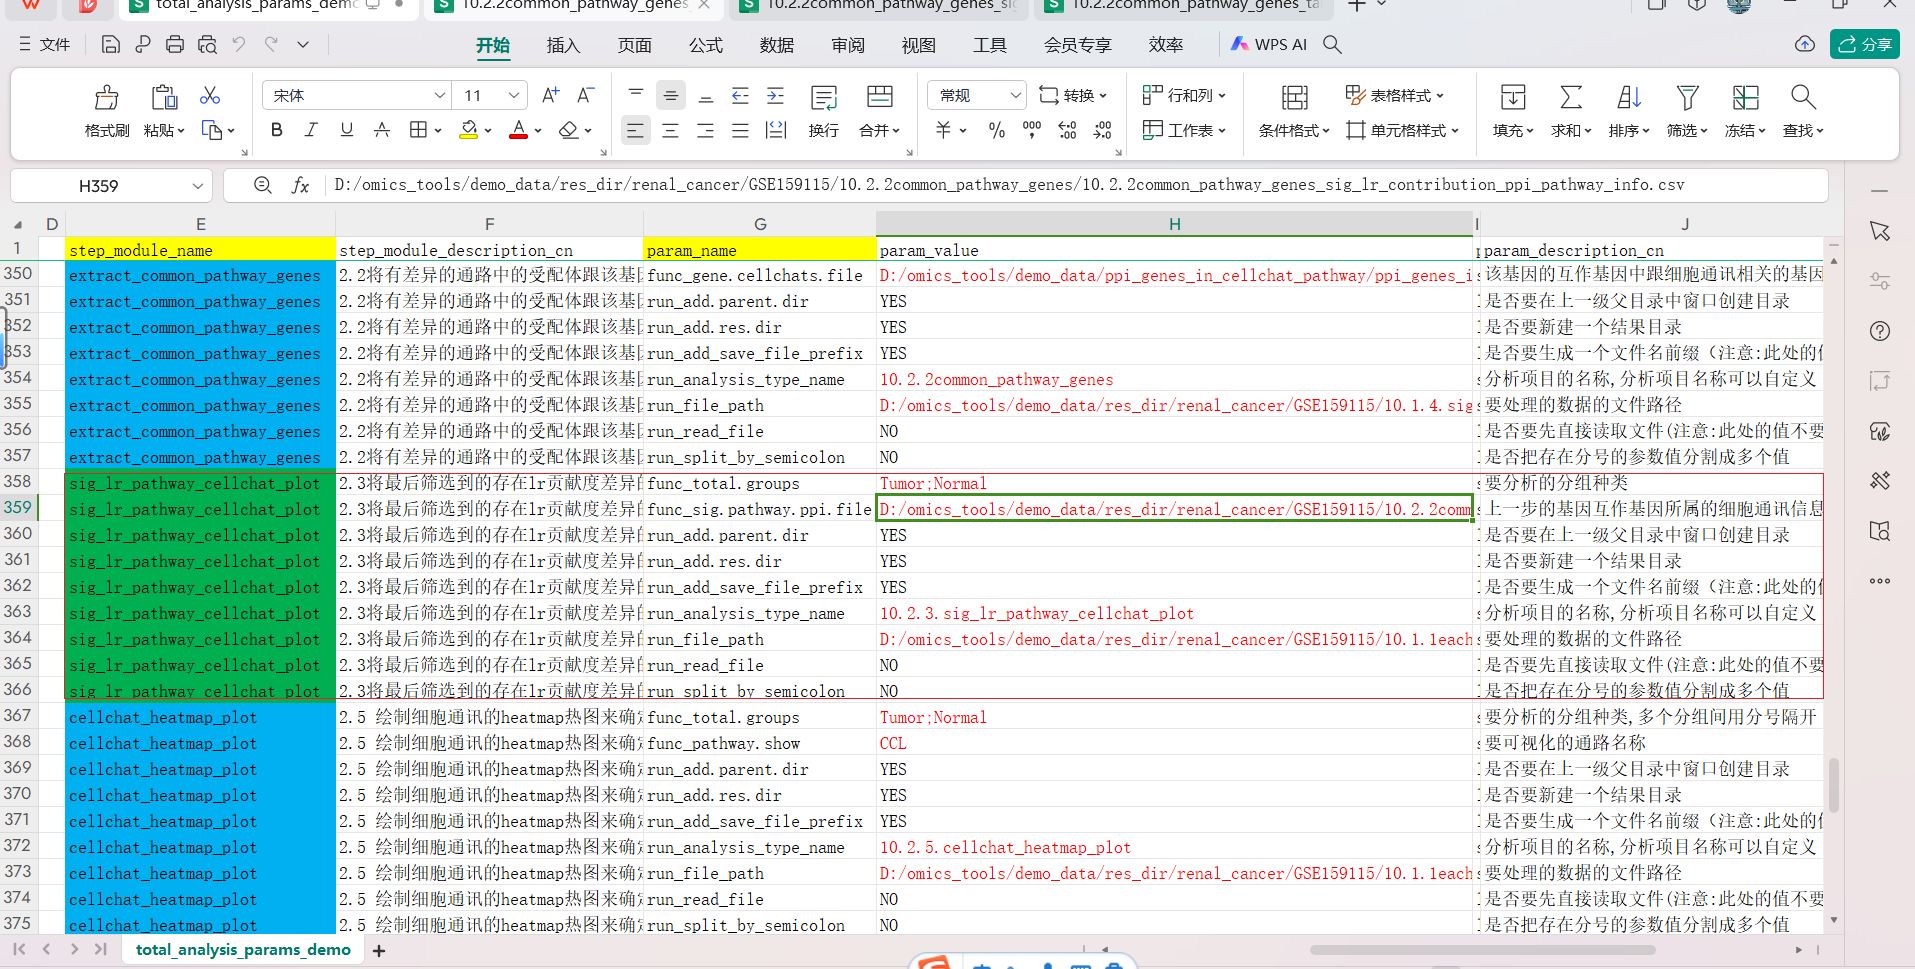This screenshot has width=1915, height=969.
Task: Switch to the 公式 Formulas tab
Action: pyautogui.click(x=705, y=45)
